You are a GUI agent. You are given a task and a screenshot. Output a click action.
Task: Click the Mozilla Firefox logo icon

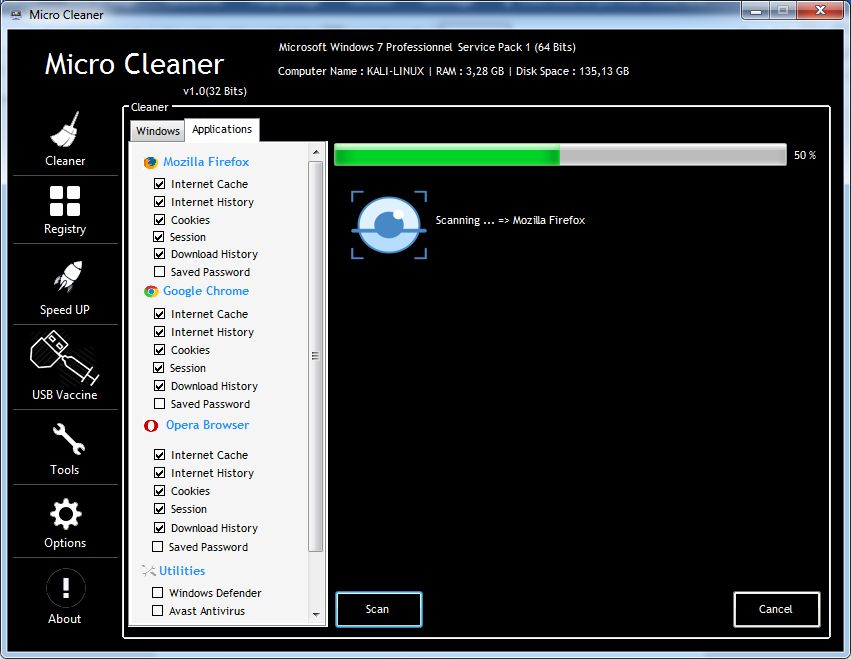[x=150, y=162]
